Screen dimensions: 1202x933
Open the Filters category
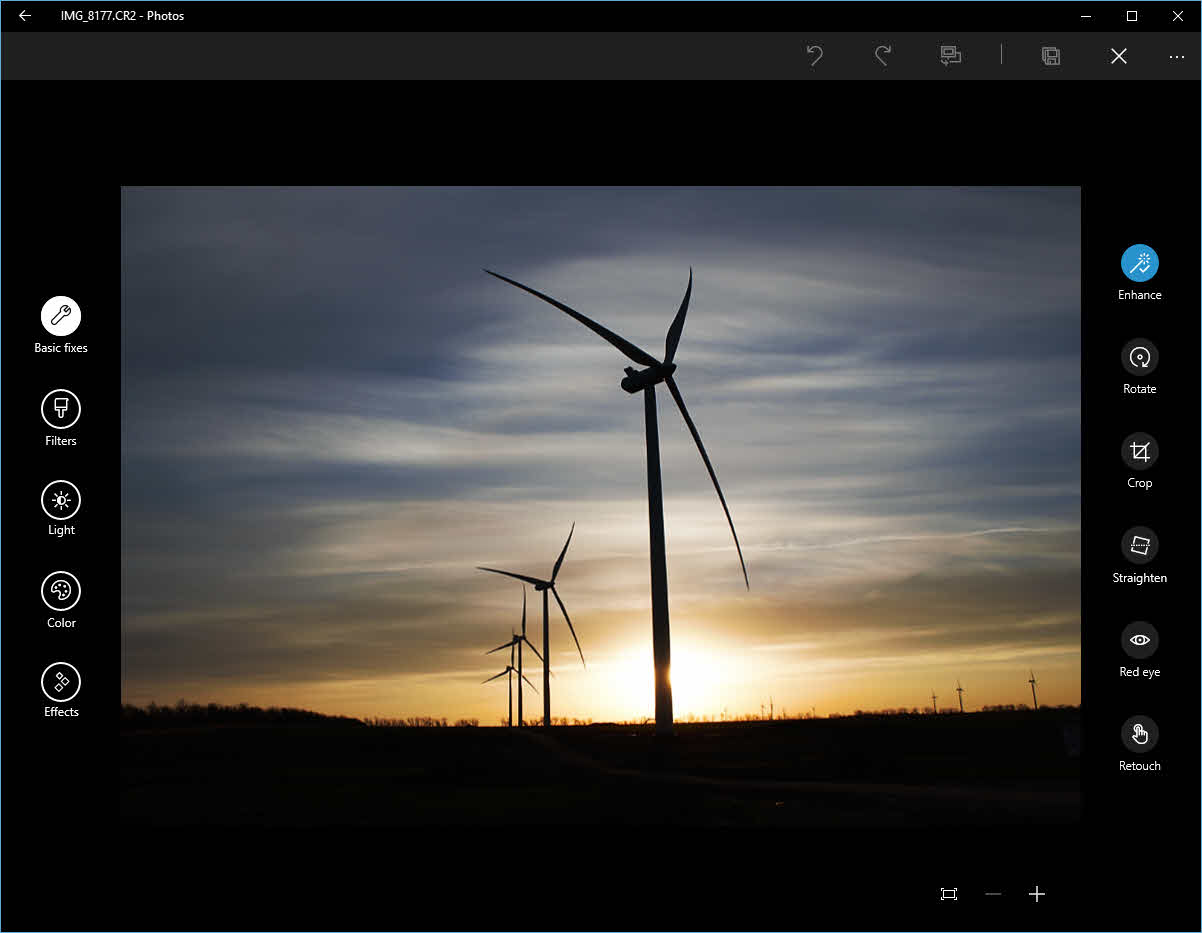point(61,409)
